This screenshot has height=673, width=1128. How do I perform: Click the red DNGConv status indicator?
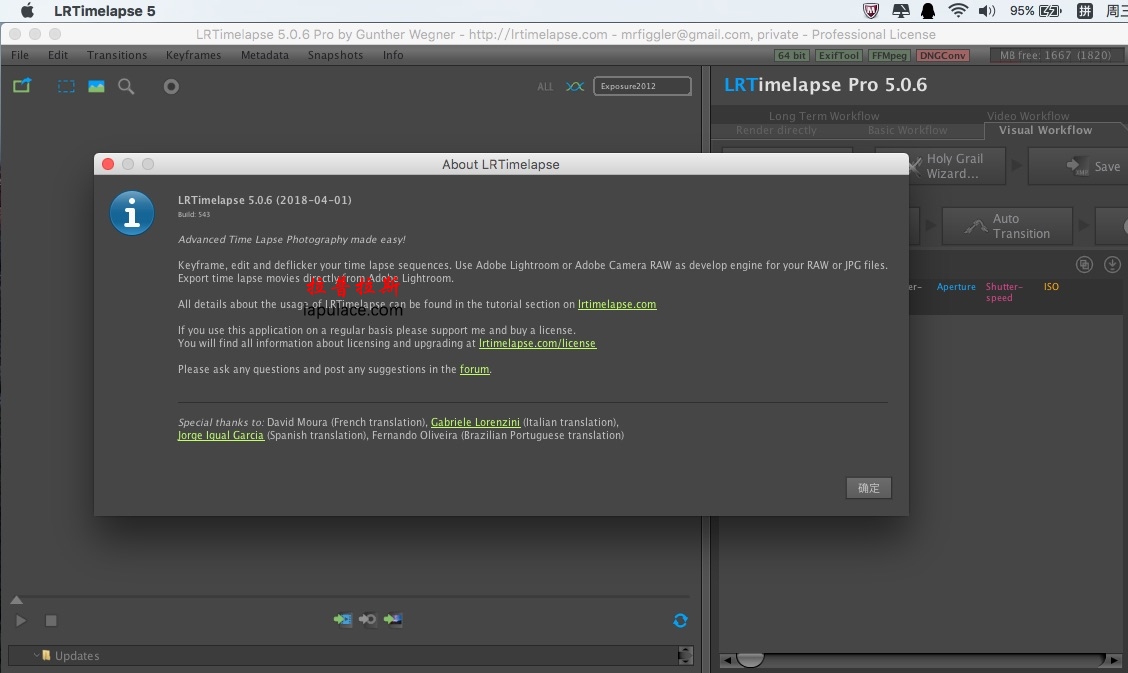point(943,55)
